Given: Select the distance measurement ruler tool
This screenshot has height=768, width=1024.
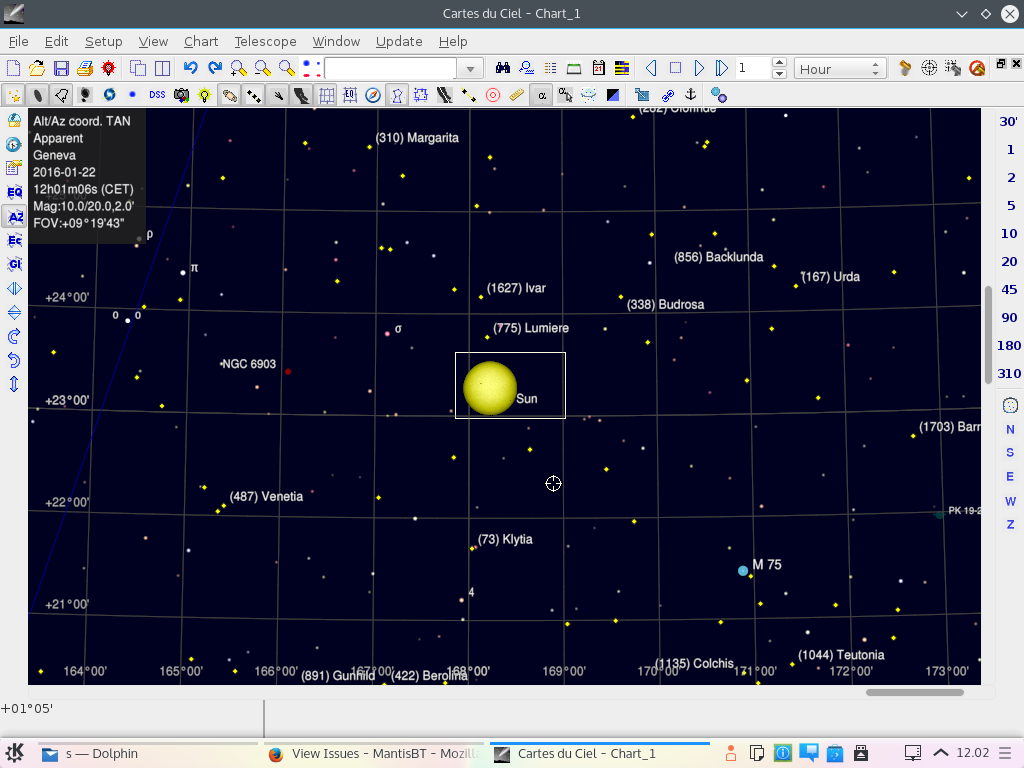Looking at the screenshot, I should click(517, 95).
